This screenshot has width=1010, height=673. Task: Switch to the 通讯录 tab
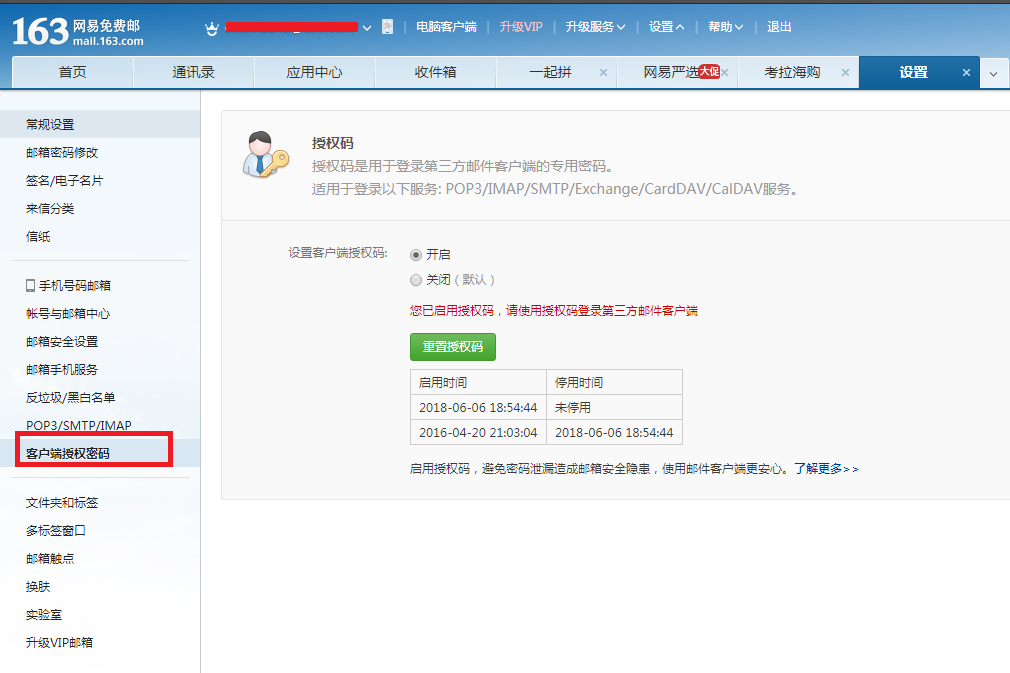[193, 72]
